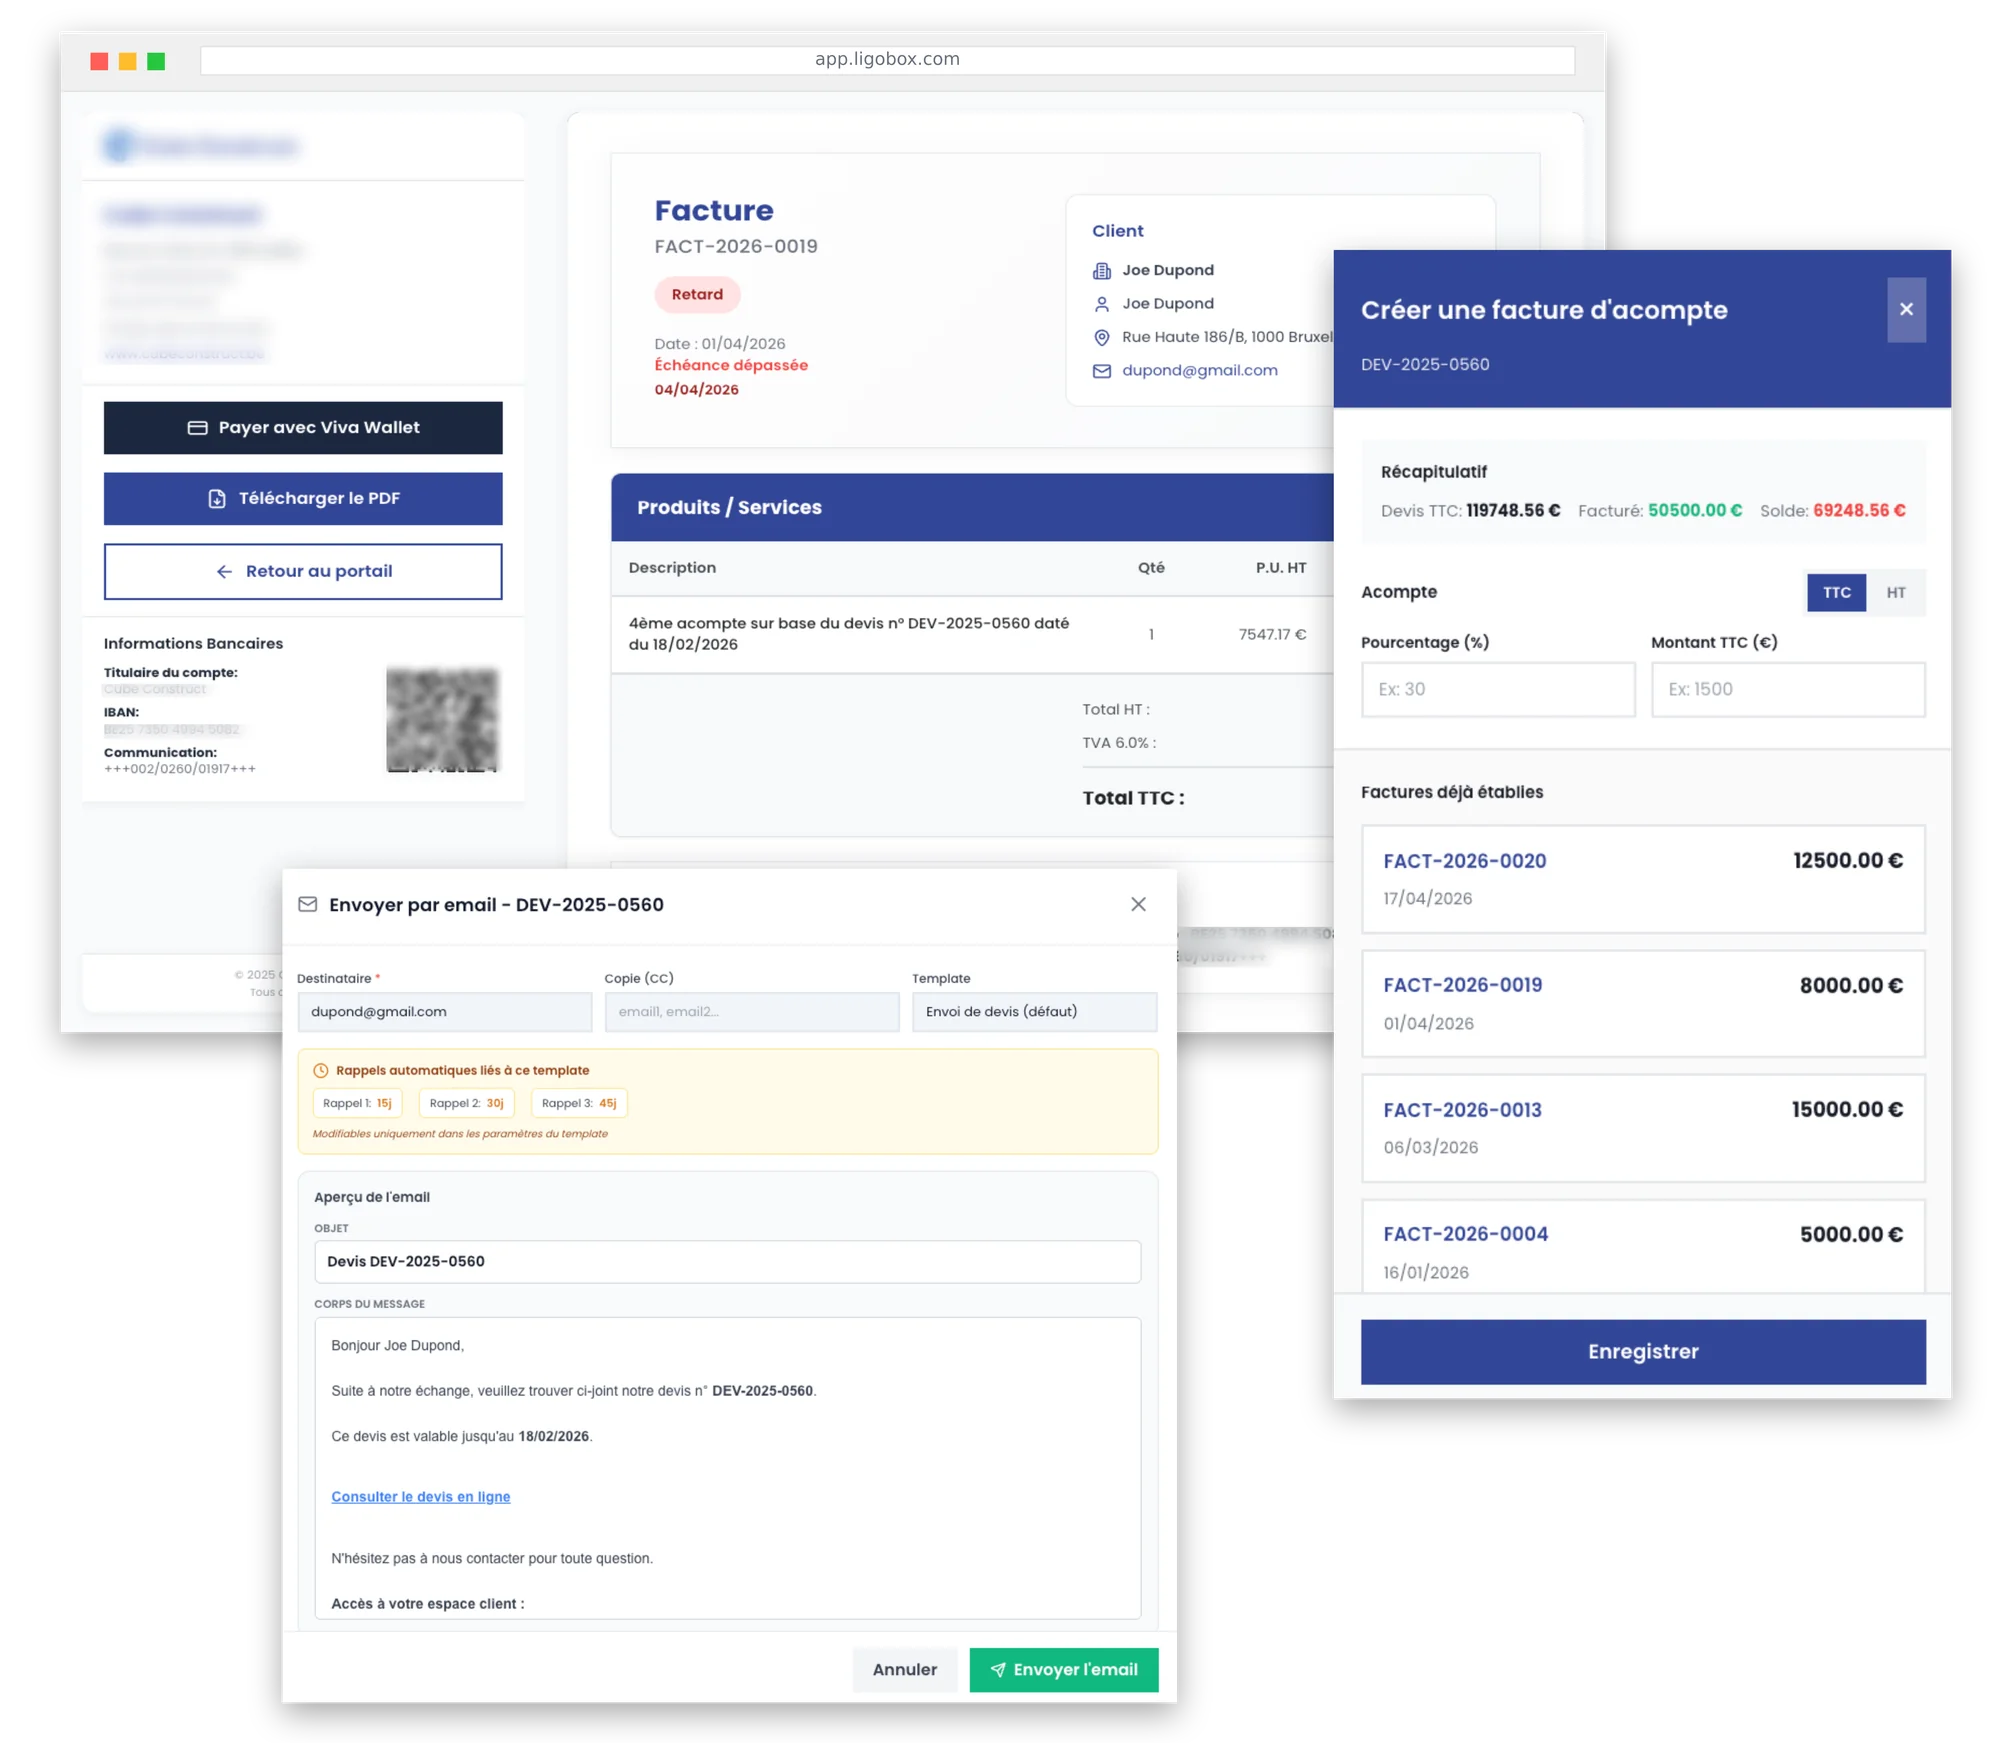Click the location pin icon by Rue Haute

1101,337
